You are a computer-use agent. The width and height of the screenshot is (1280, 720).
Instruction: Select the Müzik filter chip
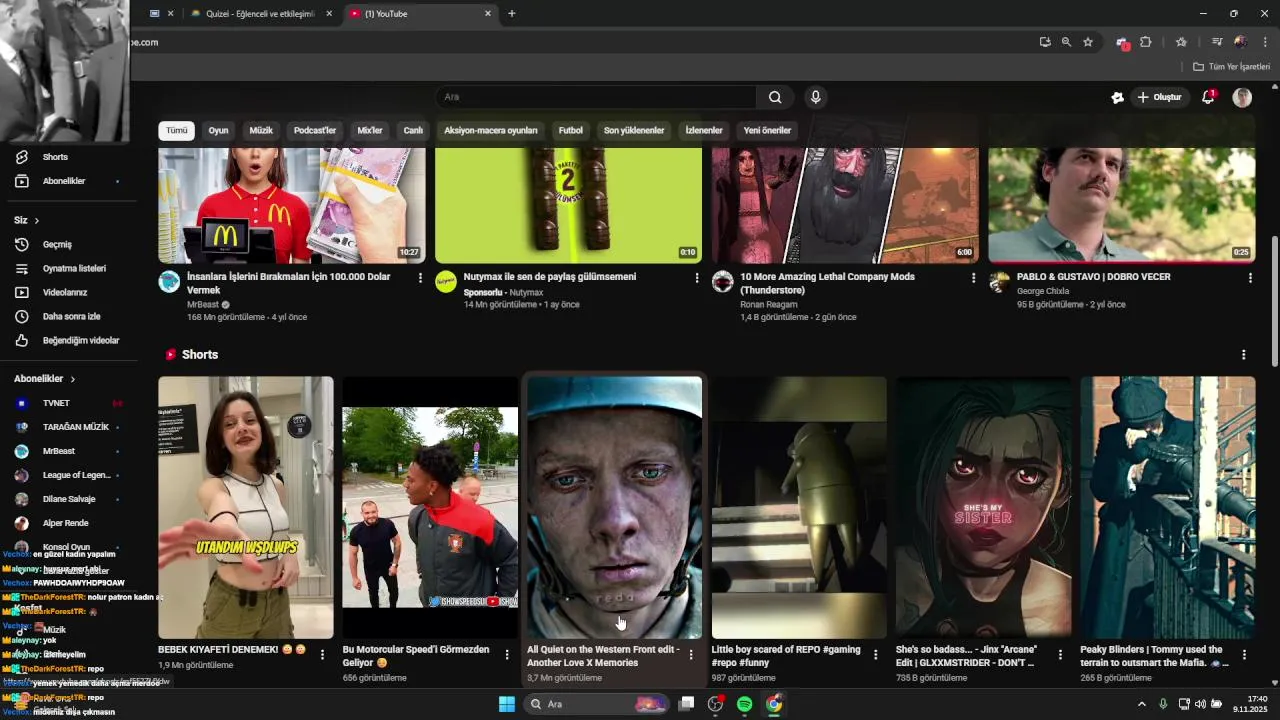tap(261, 130)
